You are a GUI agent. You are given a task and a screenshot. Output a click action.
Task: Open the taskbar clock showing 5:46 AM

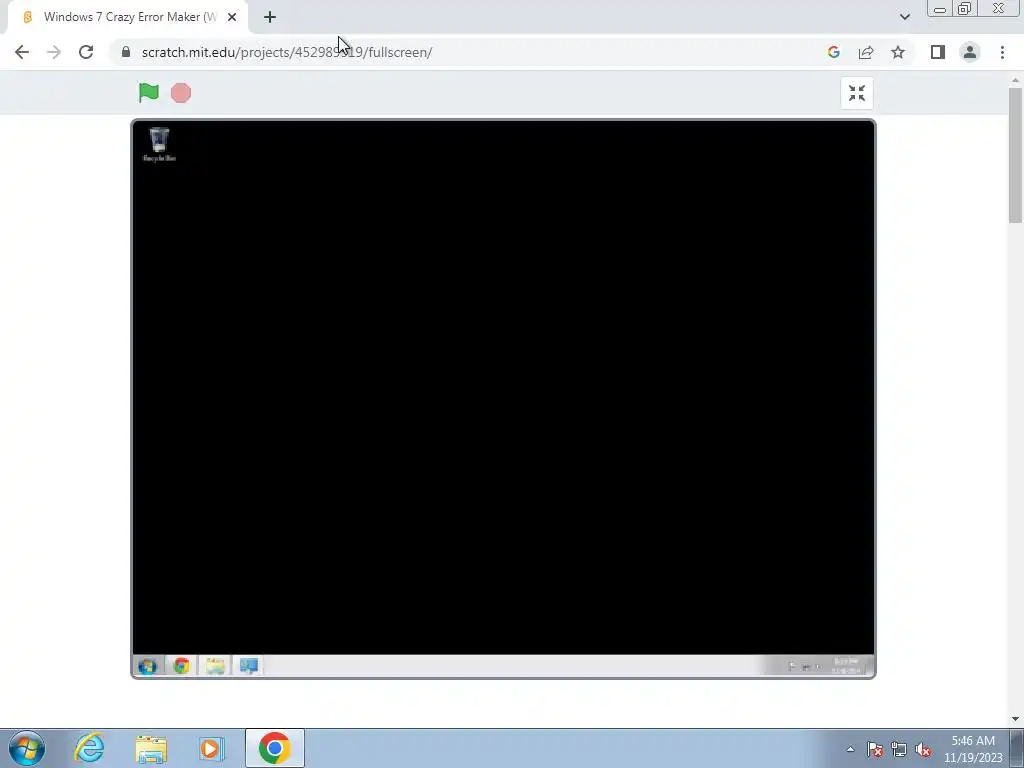click(973, 749)
